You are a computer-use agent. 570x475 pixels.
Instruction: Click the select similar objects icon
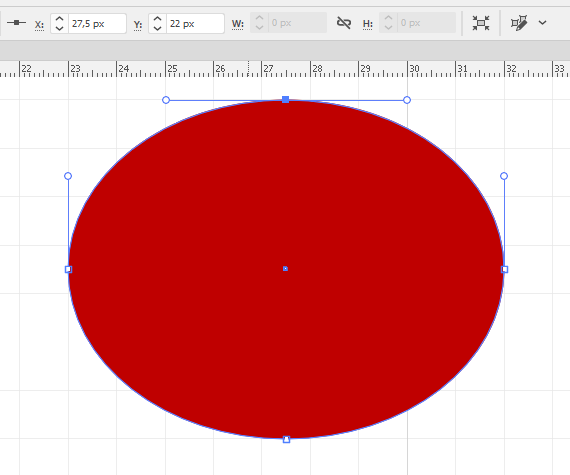click(x=519, y=23)
